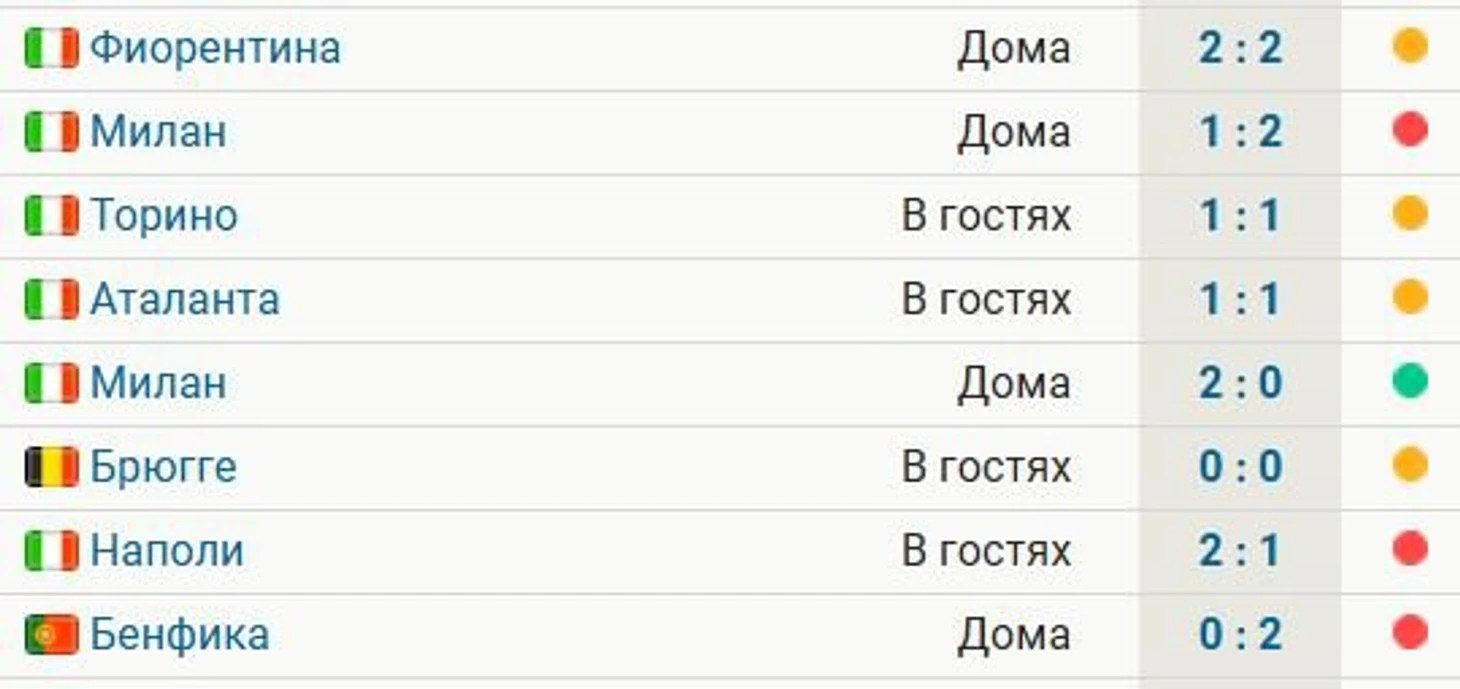The image size is (1460, 689).
Task: Click the 0 : 2 score against Бенфика
Action: click(x=1240, y=635)
